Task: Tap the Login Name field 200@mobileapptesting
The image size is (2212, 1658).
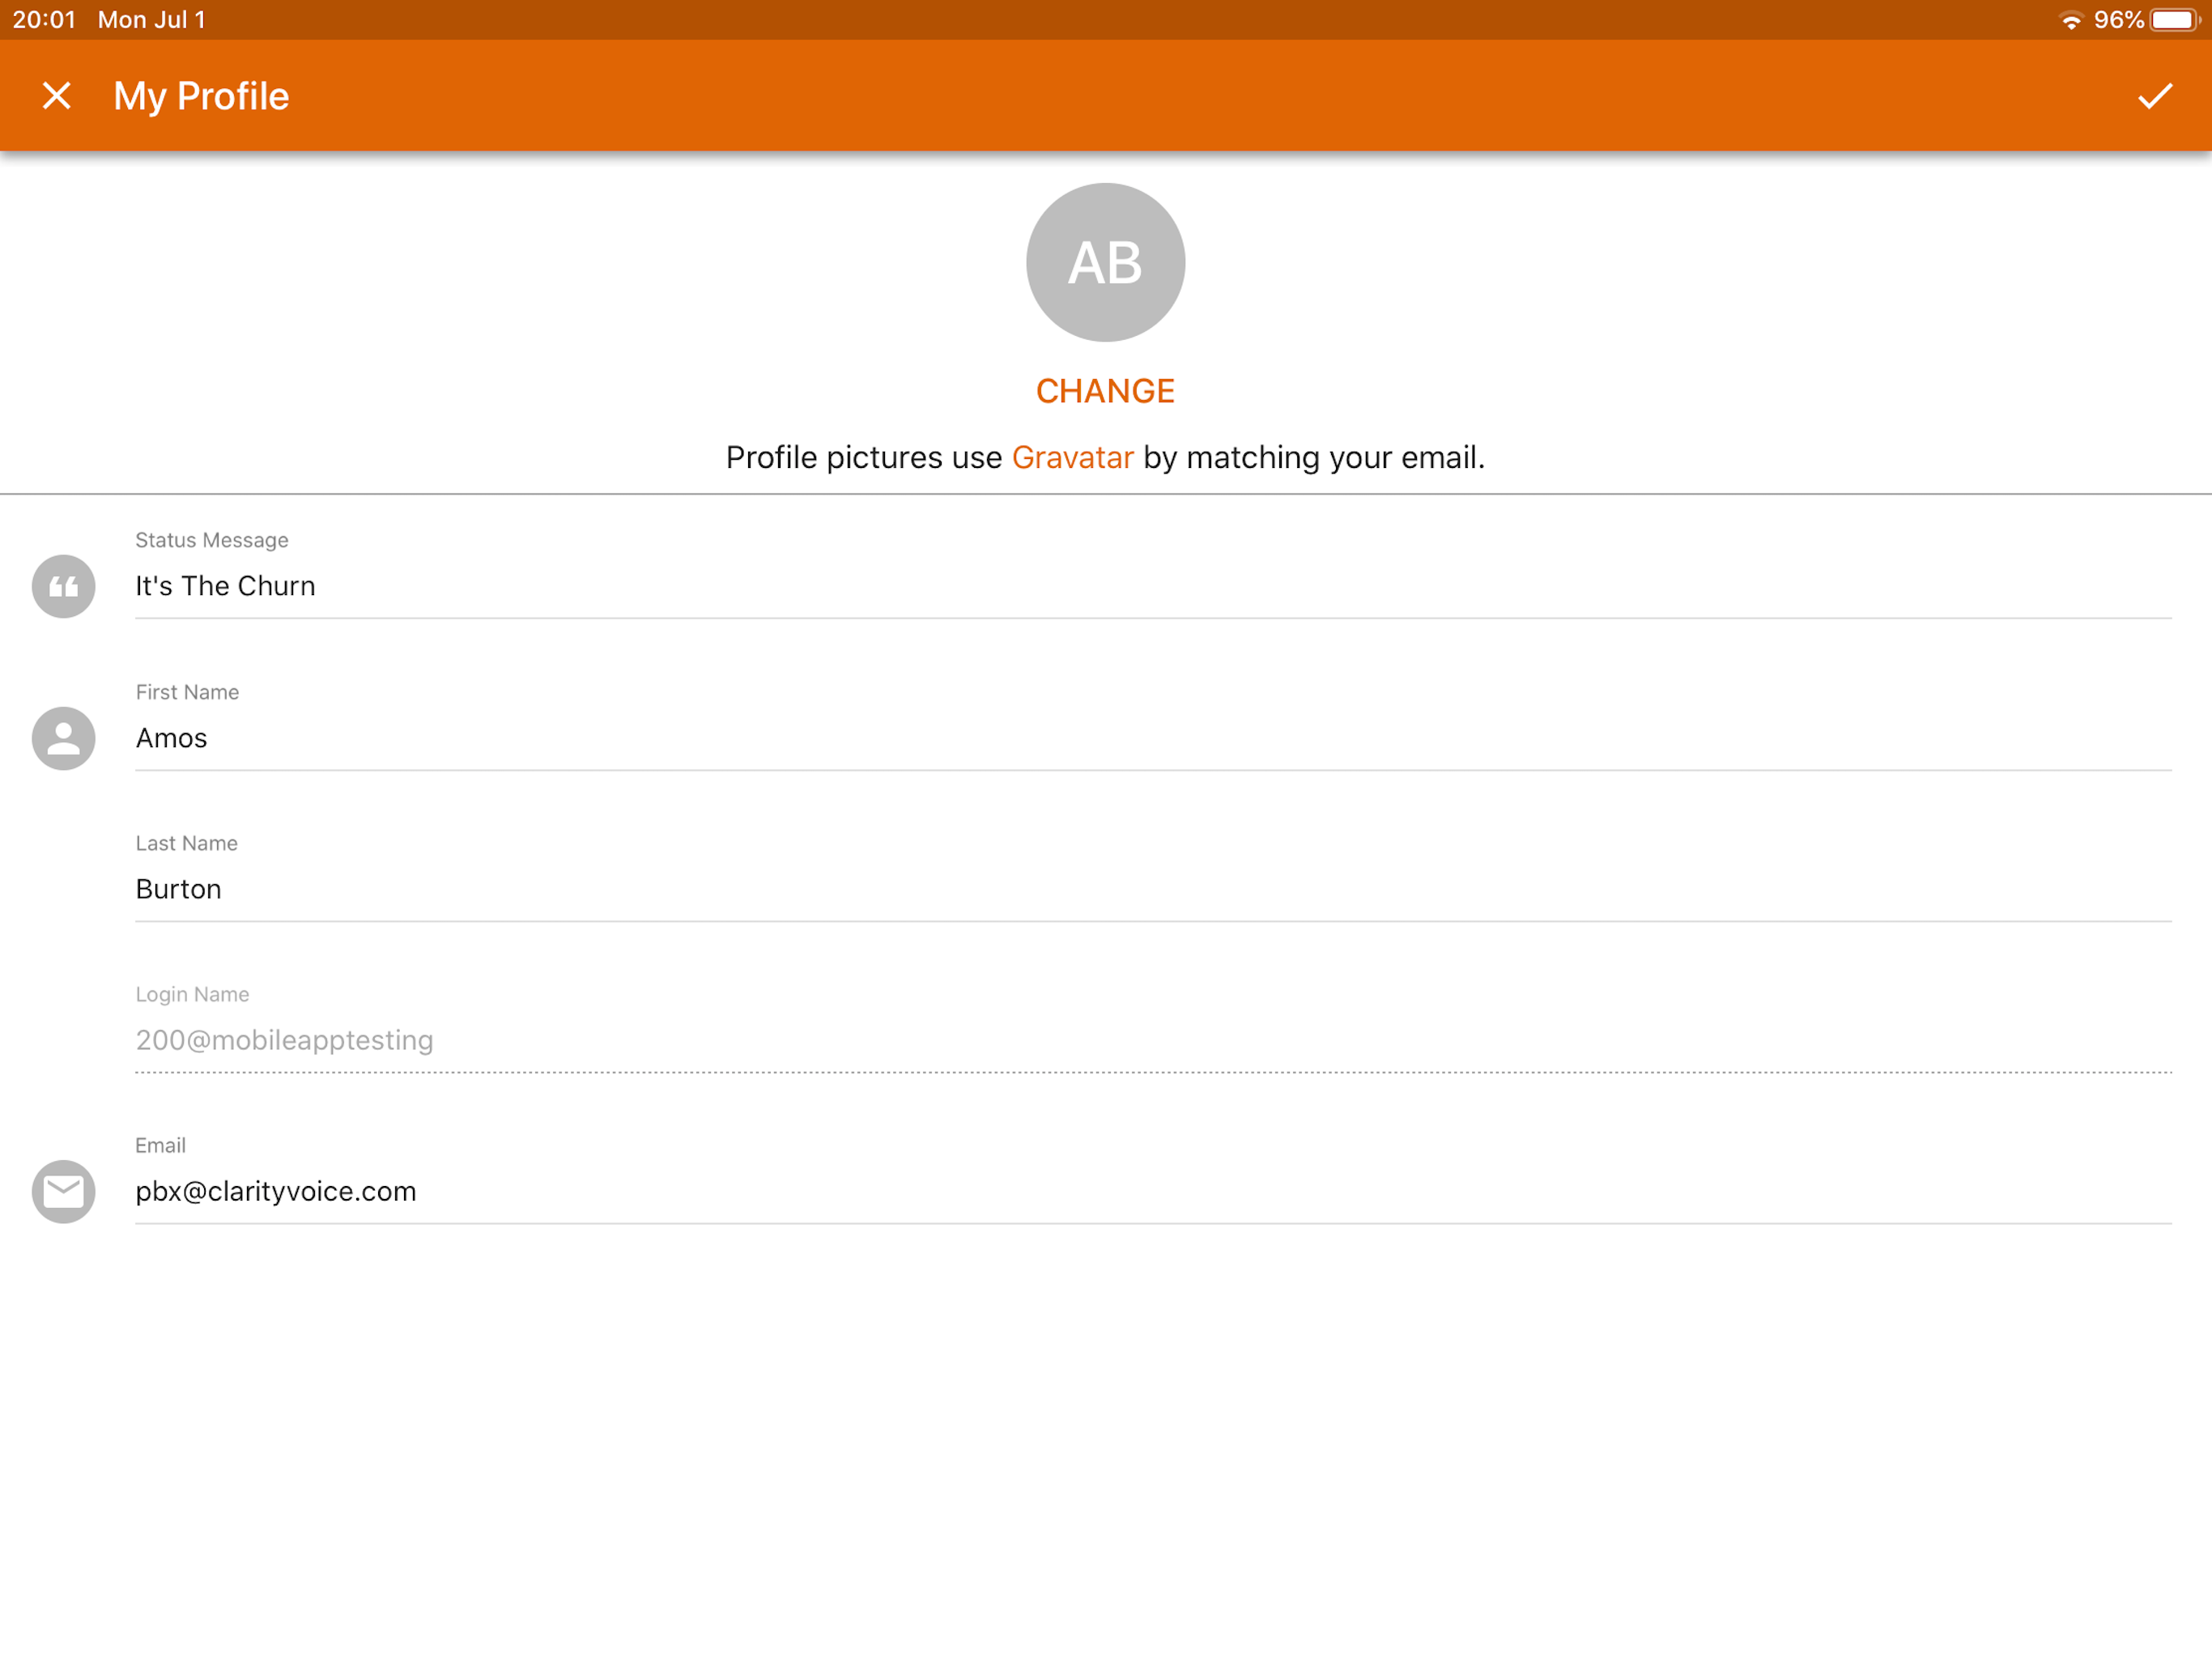Action: pyautogui.click(x=1153, y=1040)
